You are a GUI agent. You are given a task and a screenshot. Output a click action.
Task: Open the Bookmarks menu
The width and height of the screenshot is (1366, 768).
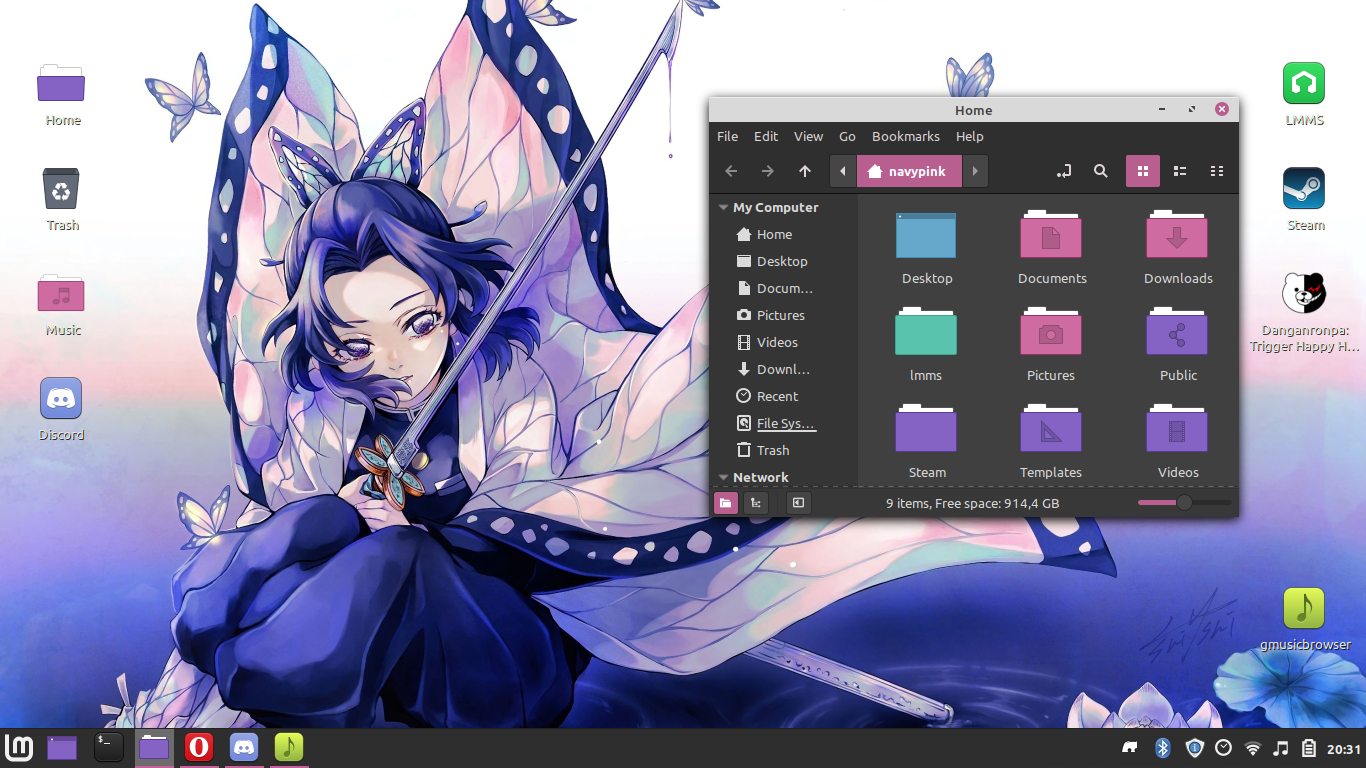pos(906,136)
